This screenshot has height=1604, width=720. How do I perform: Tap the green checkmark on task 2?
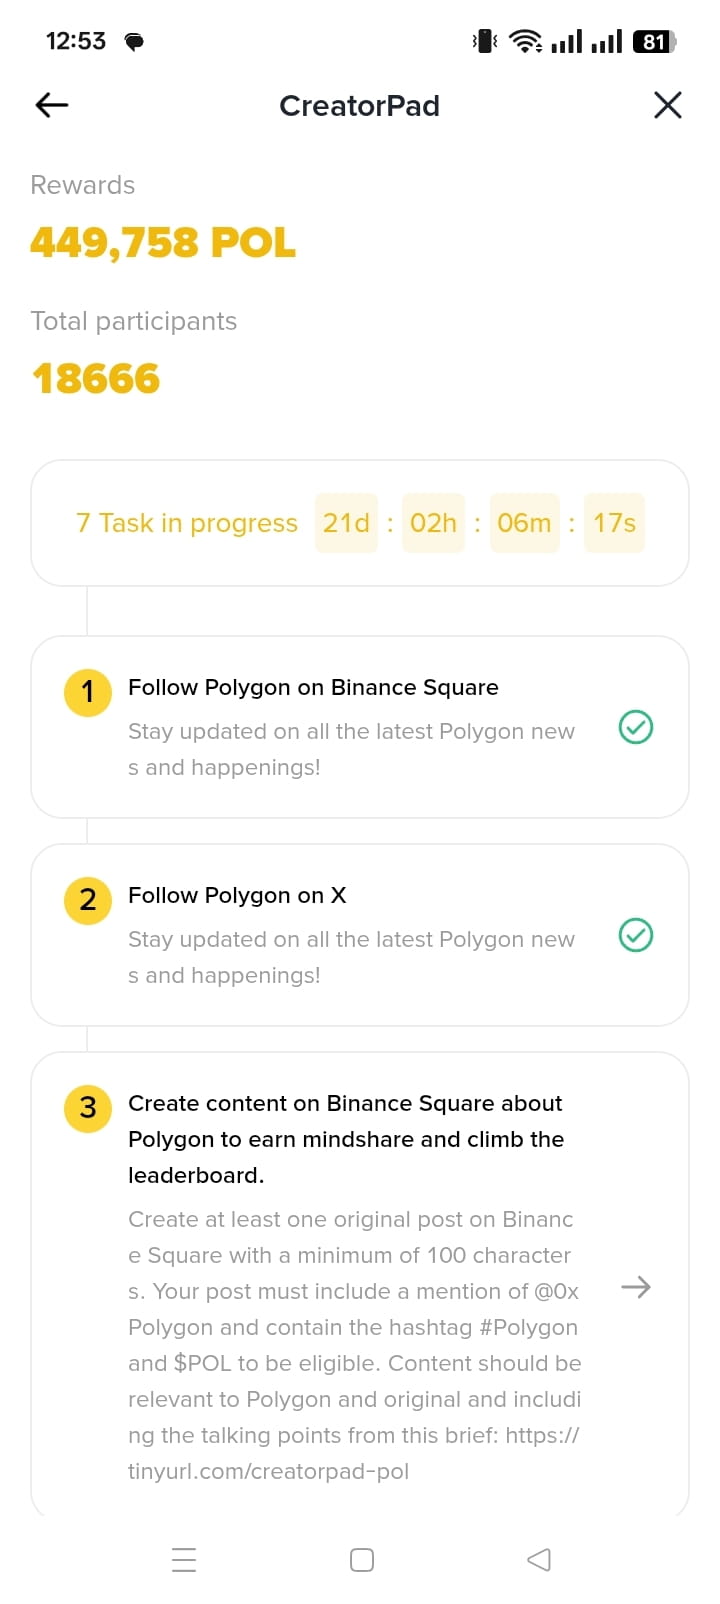click(636, 935)
